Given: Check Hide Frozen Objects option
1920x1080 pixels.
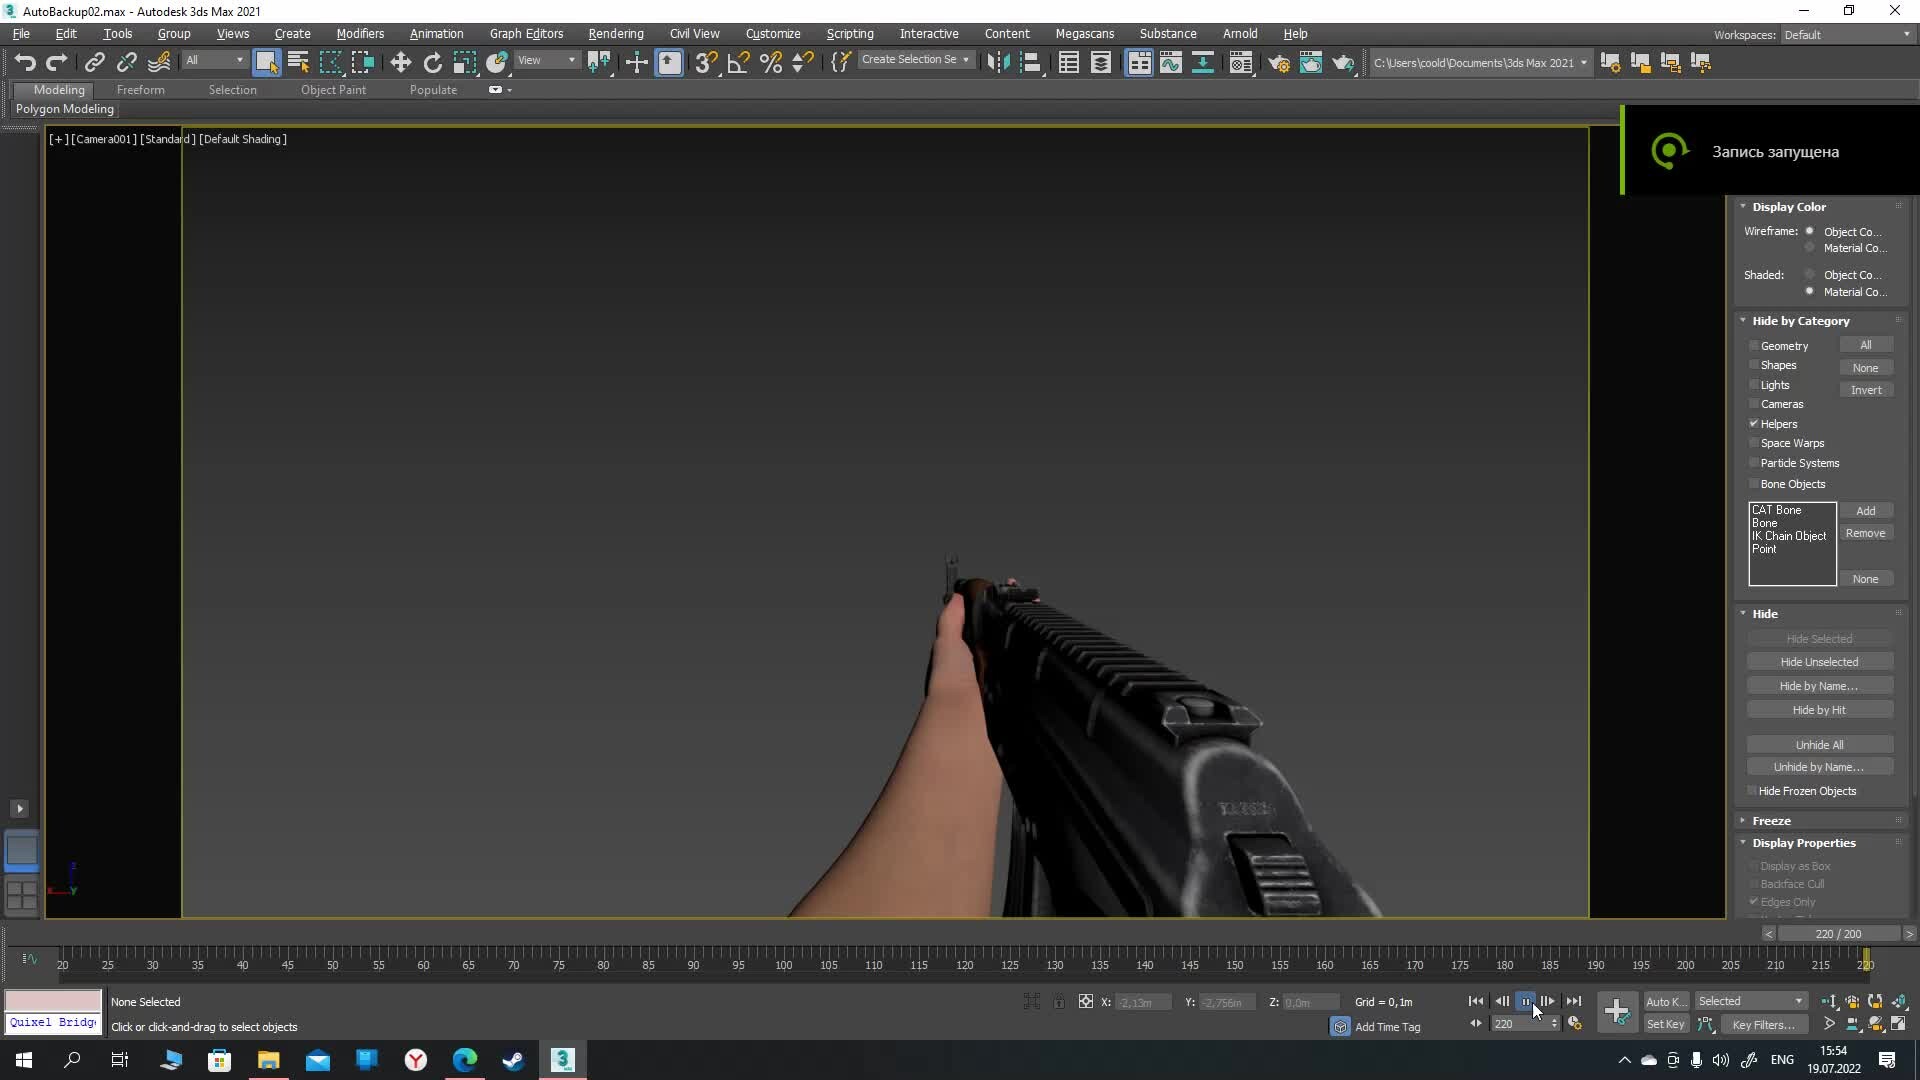Looking at the screenshot, I should [1752, 791].
